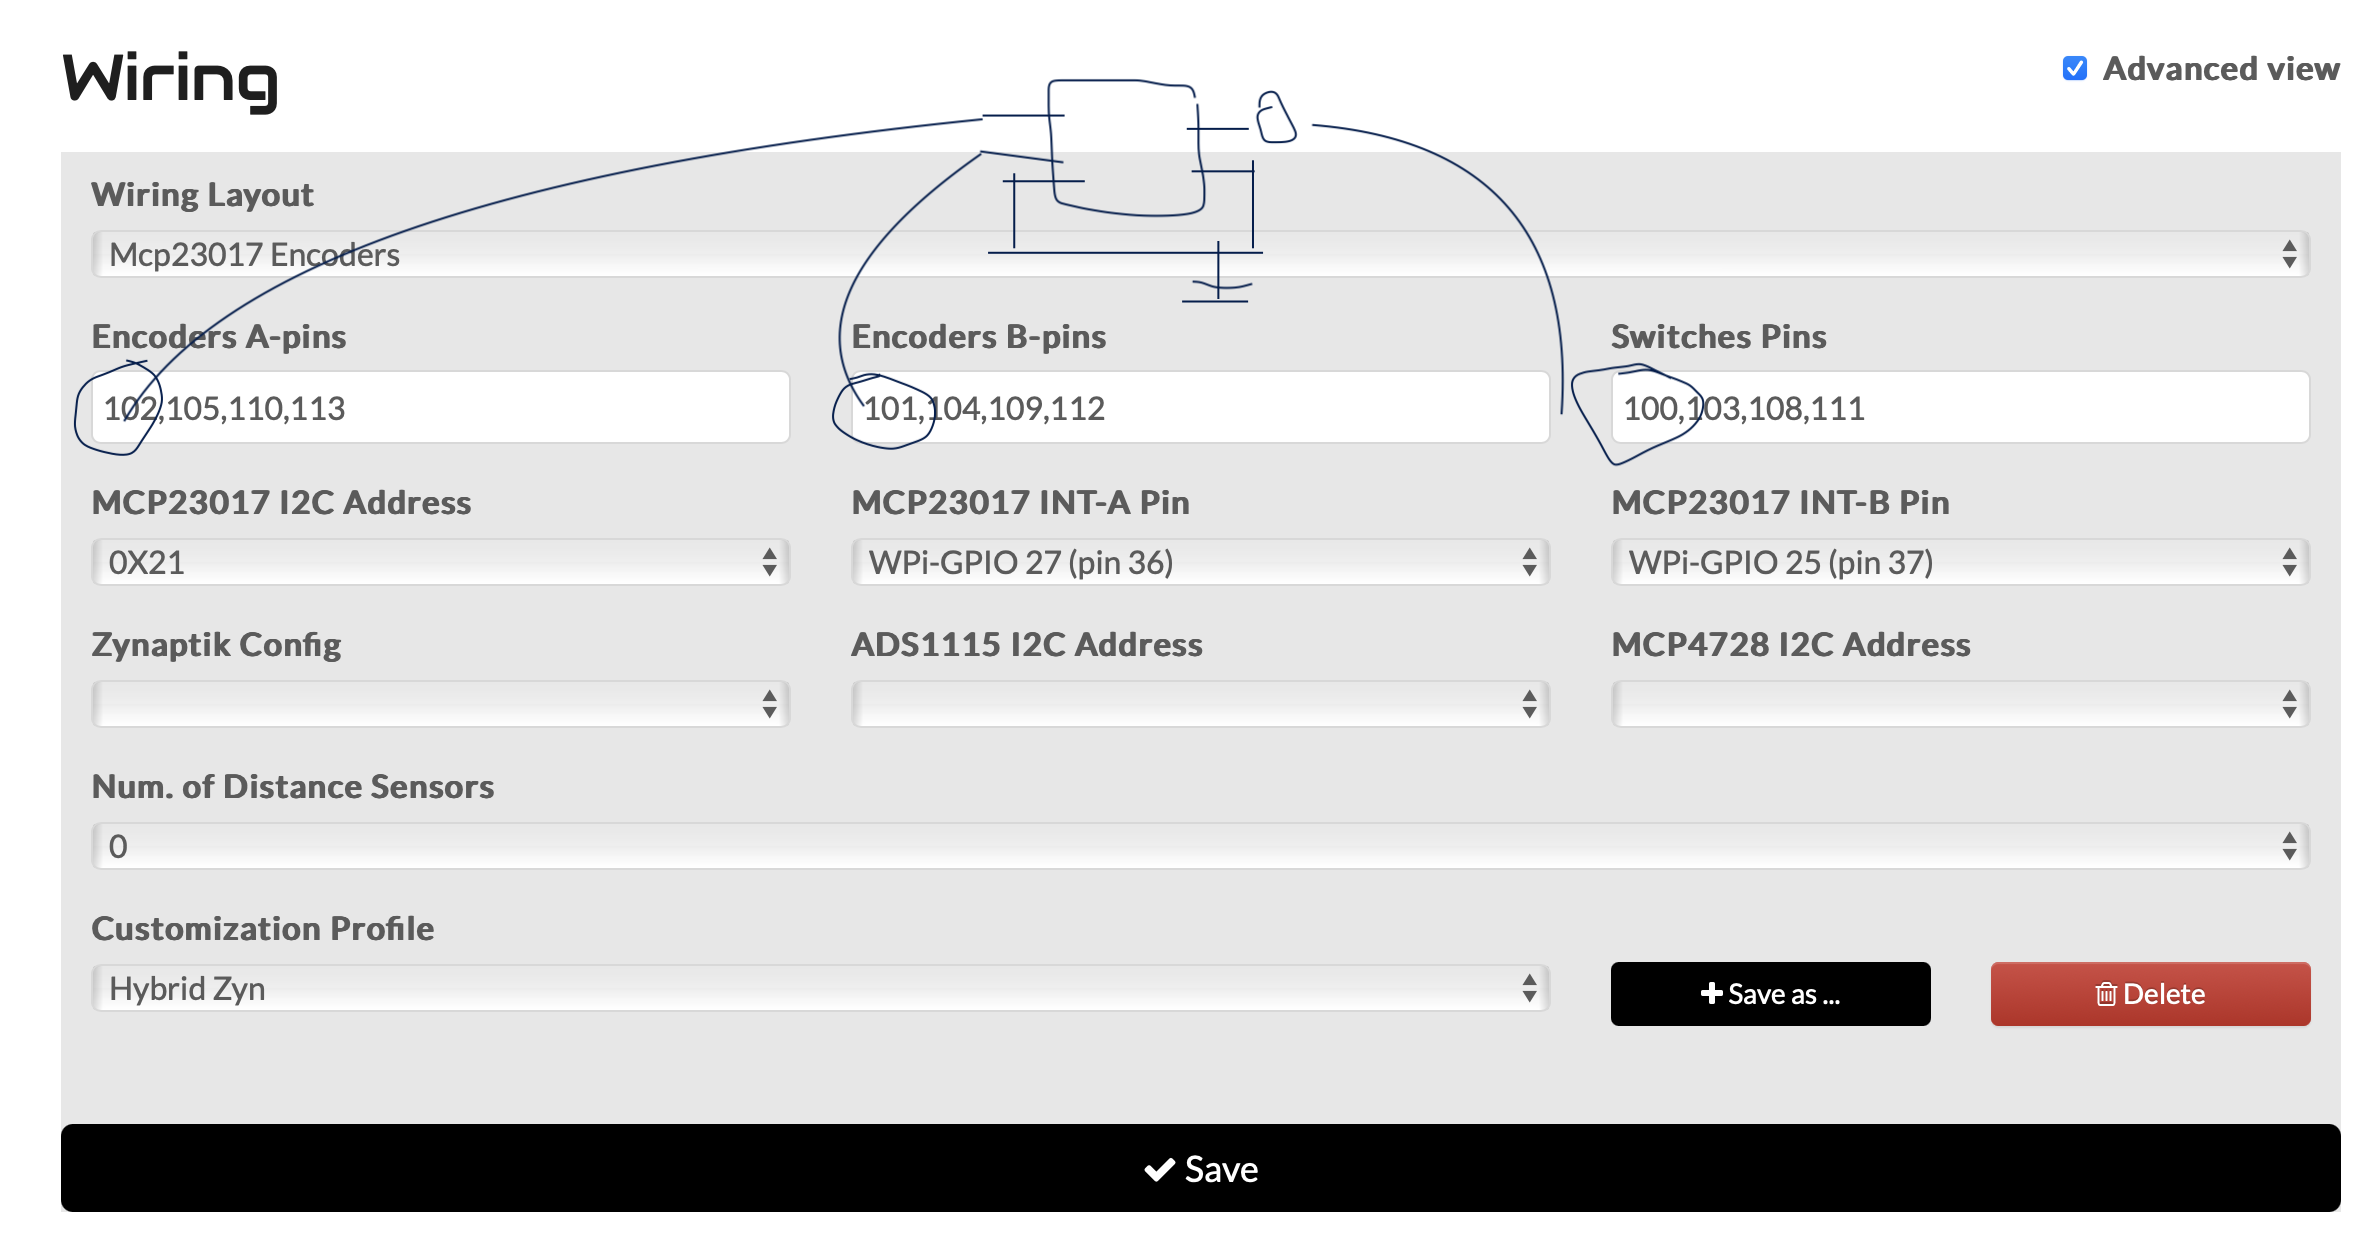Click the Switches Pins input field
The width and height of the screenshot is (2366, 1258).
coord(1960,407)
